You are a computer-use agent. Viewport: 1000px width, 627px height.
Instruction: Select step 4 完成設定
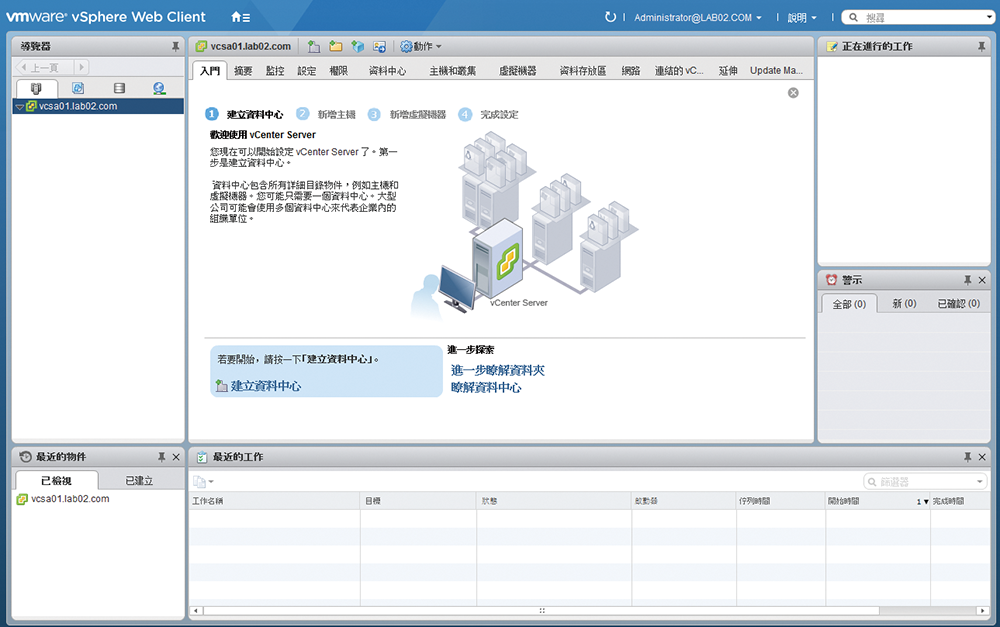[489, 114]
